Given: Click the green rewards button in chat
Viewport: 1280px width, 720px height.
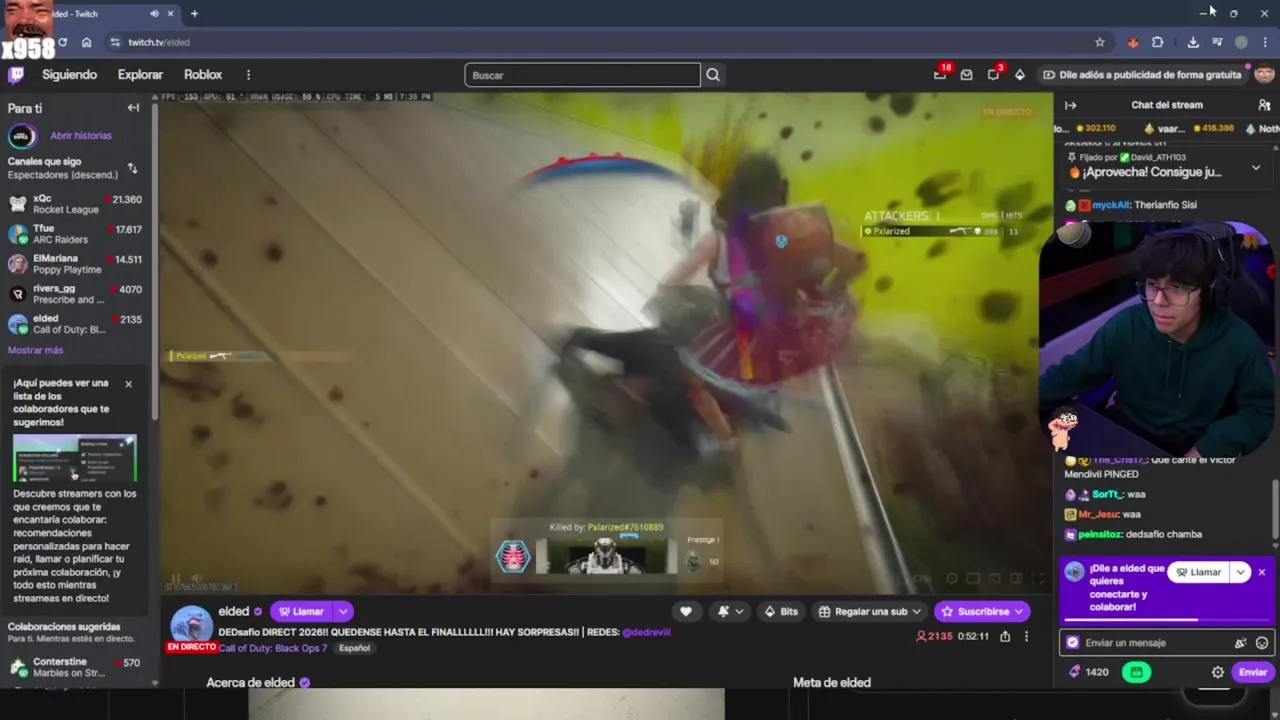Looking at the screenshot, I should [1136, 672].
